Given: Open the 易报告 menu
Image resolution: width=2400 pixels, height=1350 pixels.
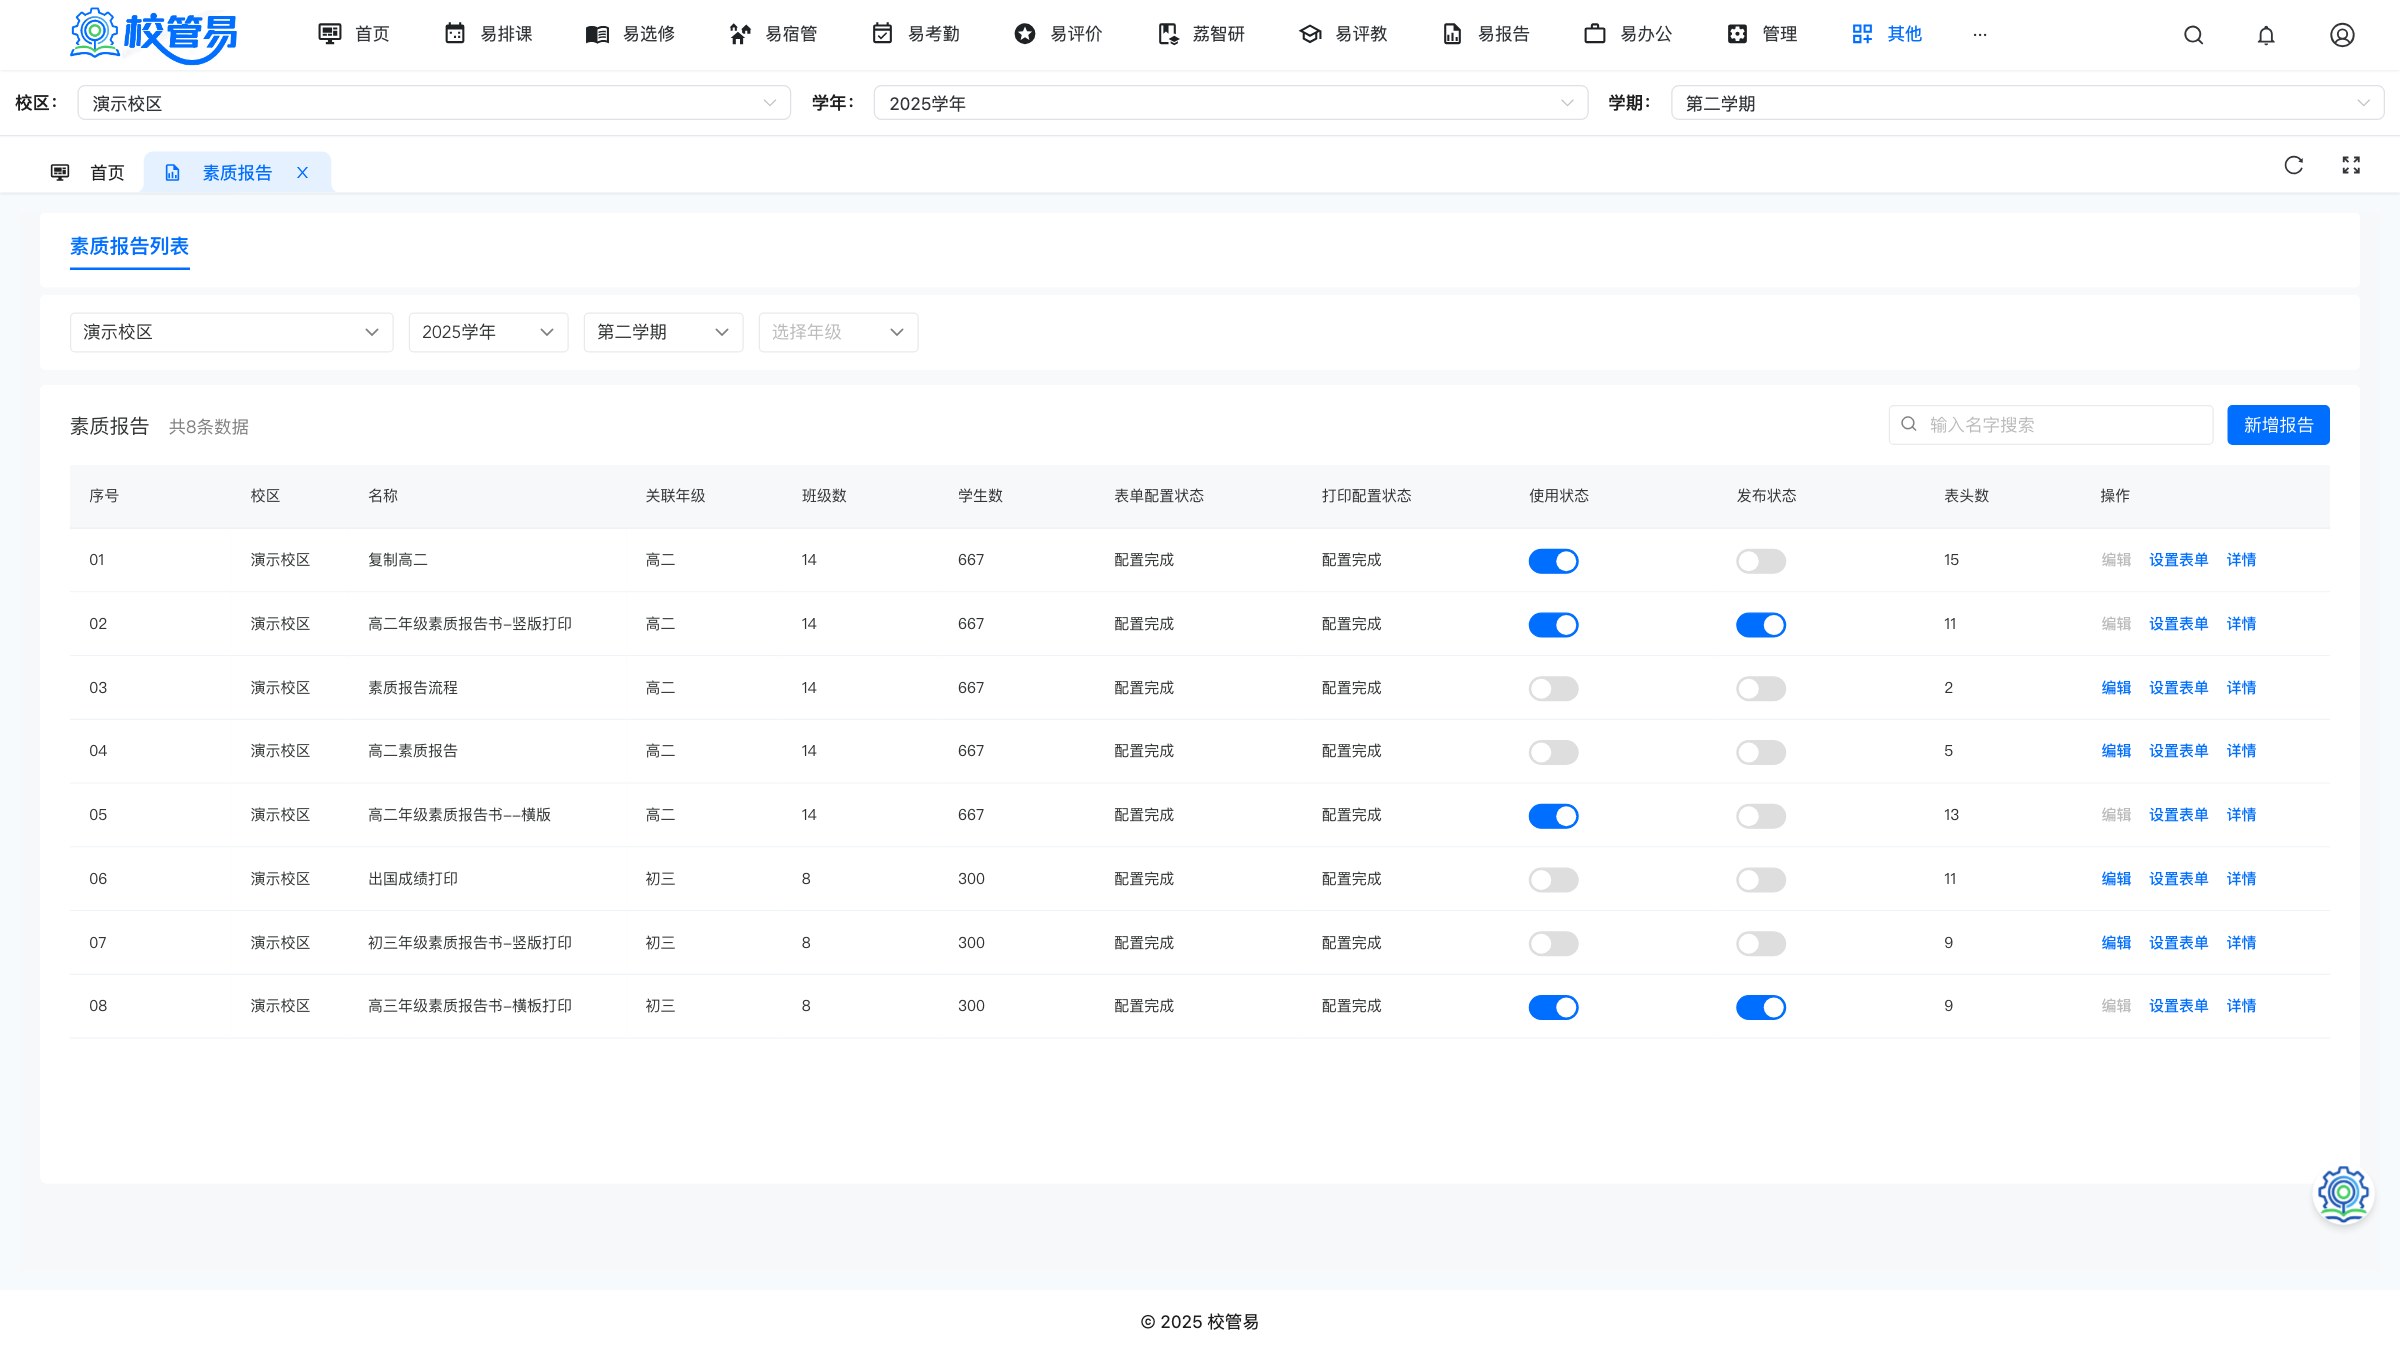Looking at the screenshot, I should tap(1486, 34).
